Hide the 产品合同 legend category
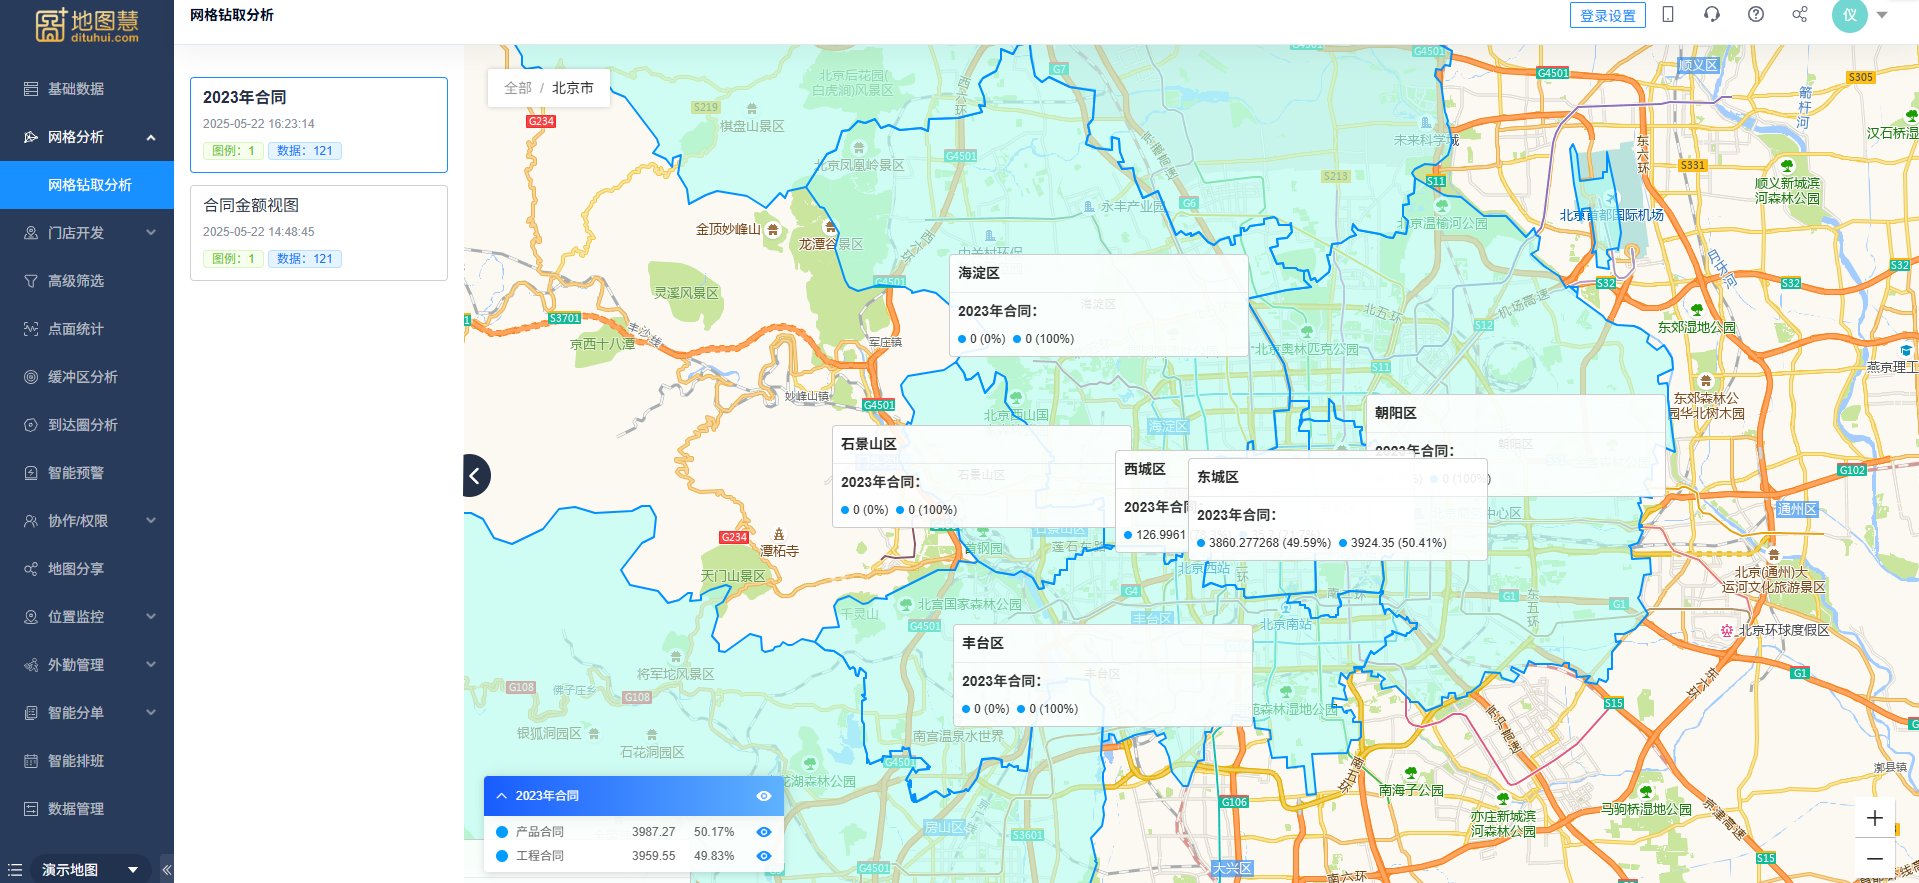The height and width of the screenshot is (883, 1919). coord(764,832)
